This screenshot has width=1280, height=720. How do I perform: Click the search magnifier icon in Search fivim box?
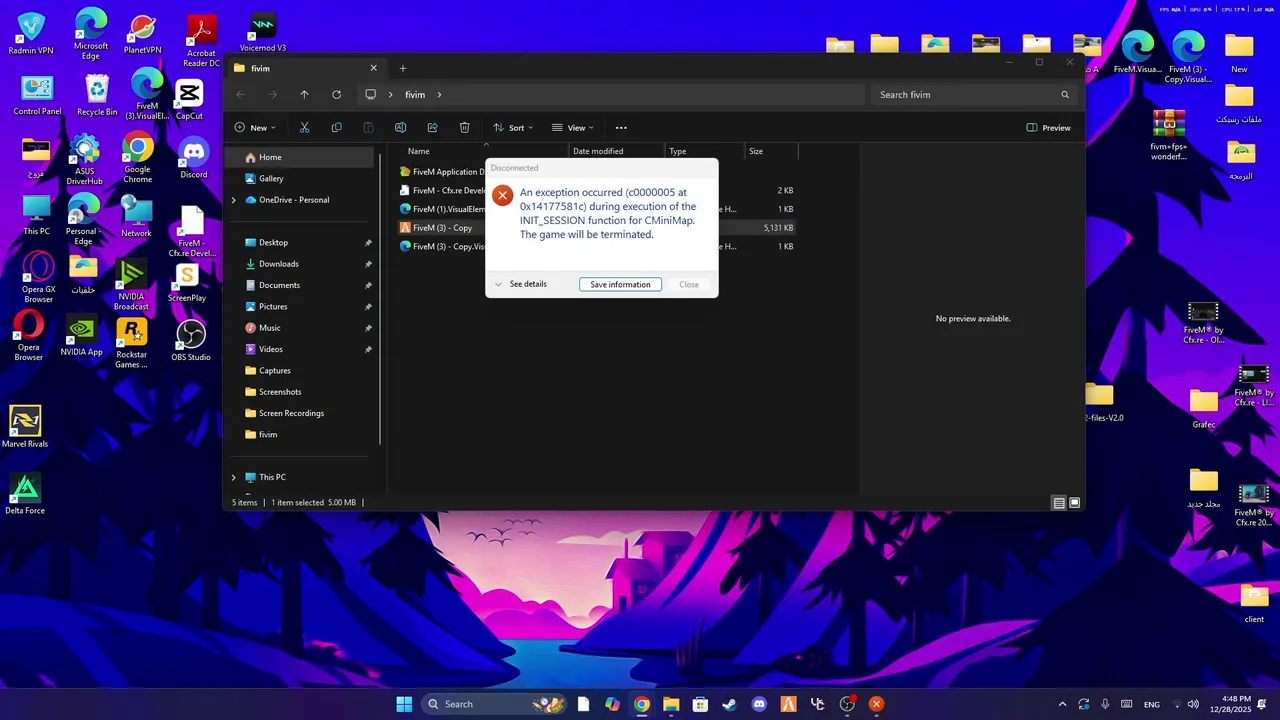pyautogui.click(x=1065, y=95)
